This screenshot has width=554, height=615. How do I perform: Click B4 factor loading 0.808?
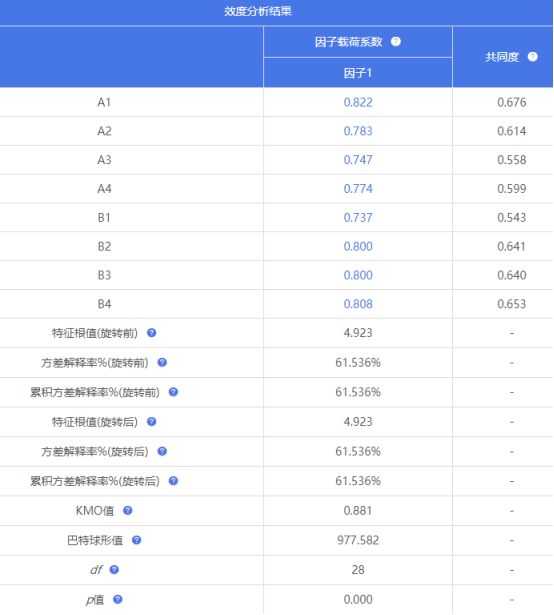click(358, 304)
